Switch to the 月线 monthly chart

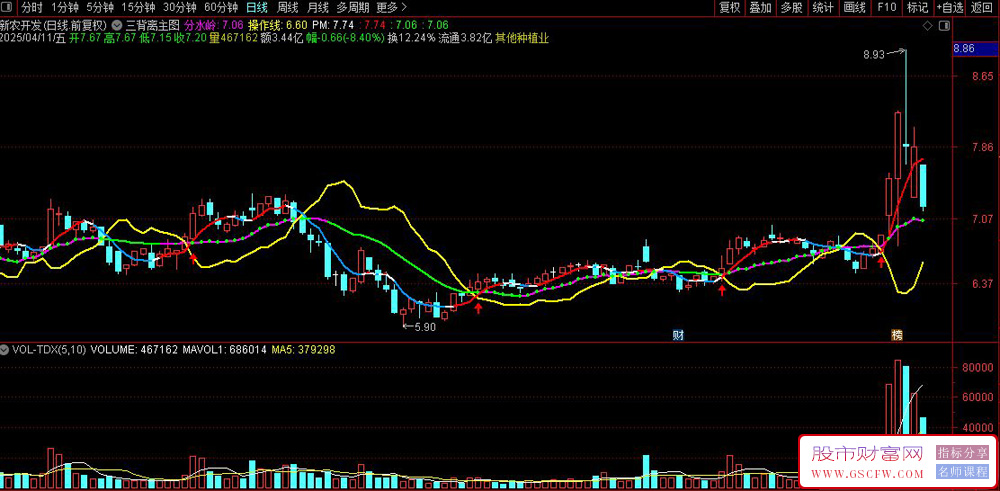point(318,8)
